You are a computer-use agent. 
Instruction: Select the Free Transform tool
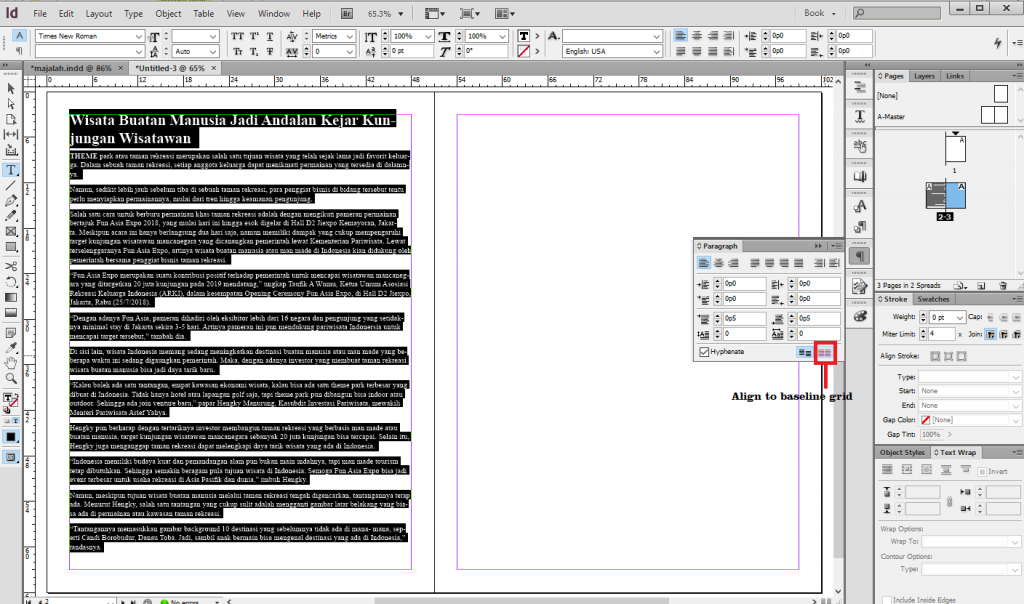pos(11,282)
